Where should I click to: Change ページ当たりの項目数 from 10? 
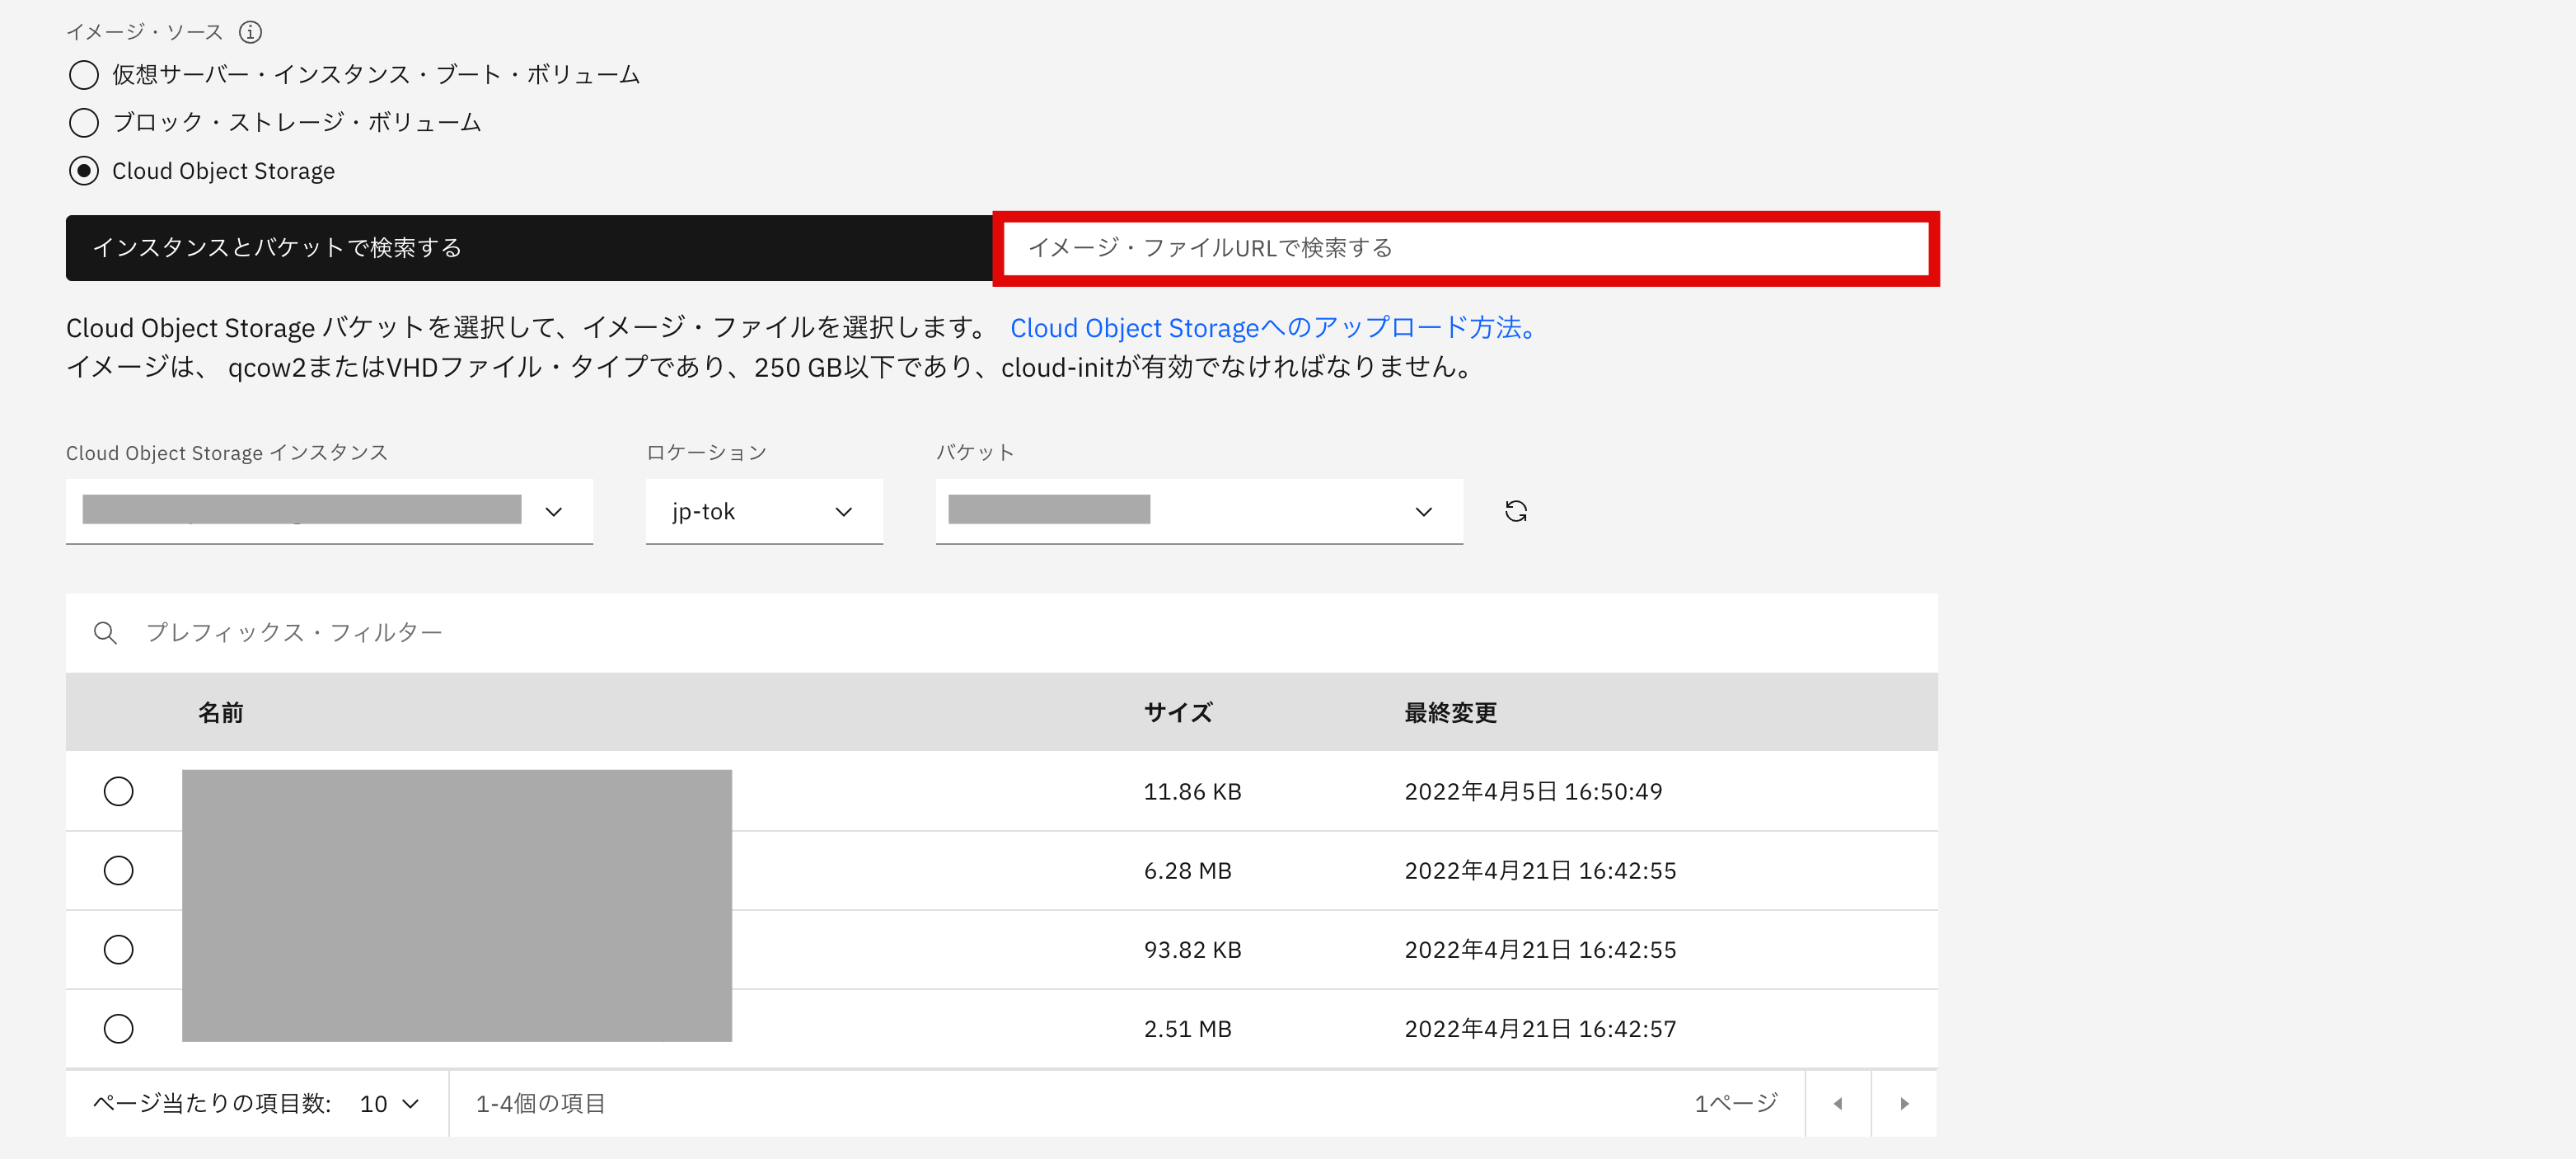pyautogui.click(x=388, y=1103)
